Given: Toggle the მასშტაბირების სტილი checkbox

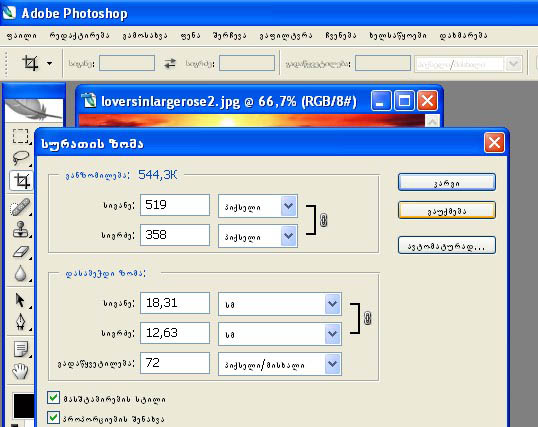Looking at the screenshot, I should [53, 397].
